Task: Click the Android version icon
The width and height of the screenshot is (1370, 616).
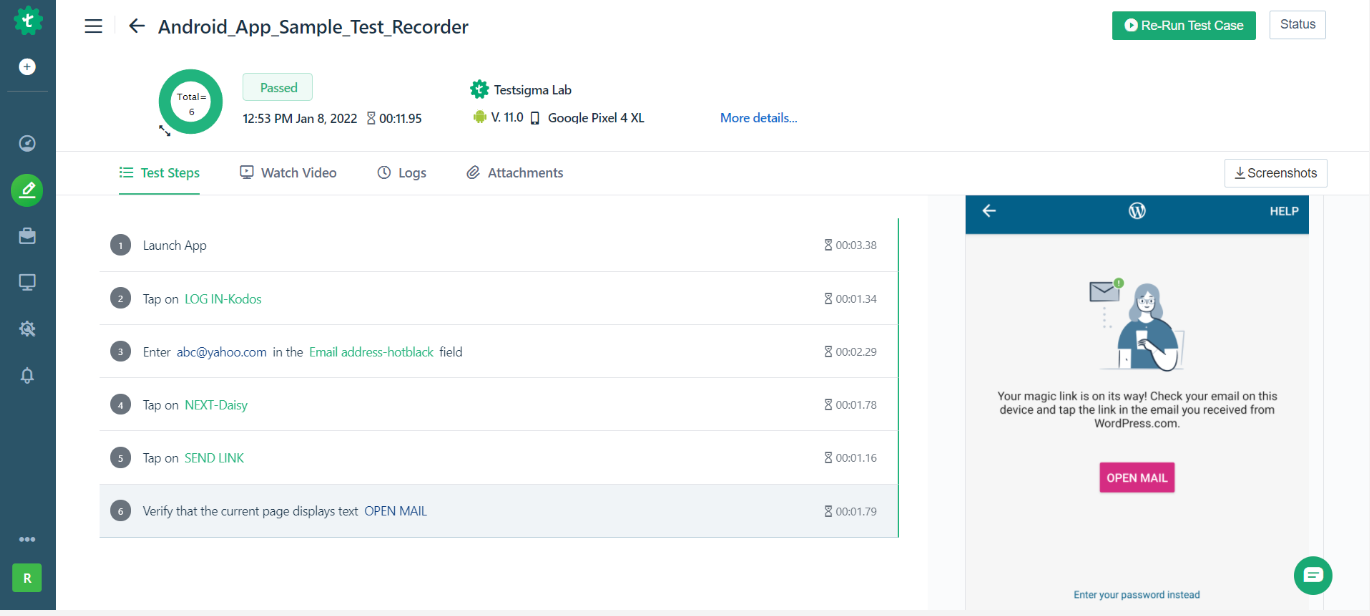Action: [x=480, y=118]
